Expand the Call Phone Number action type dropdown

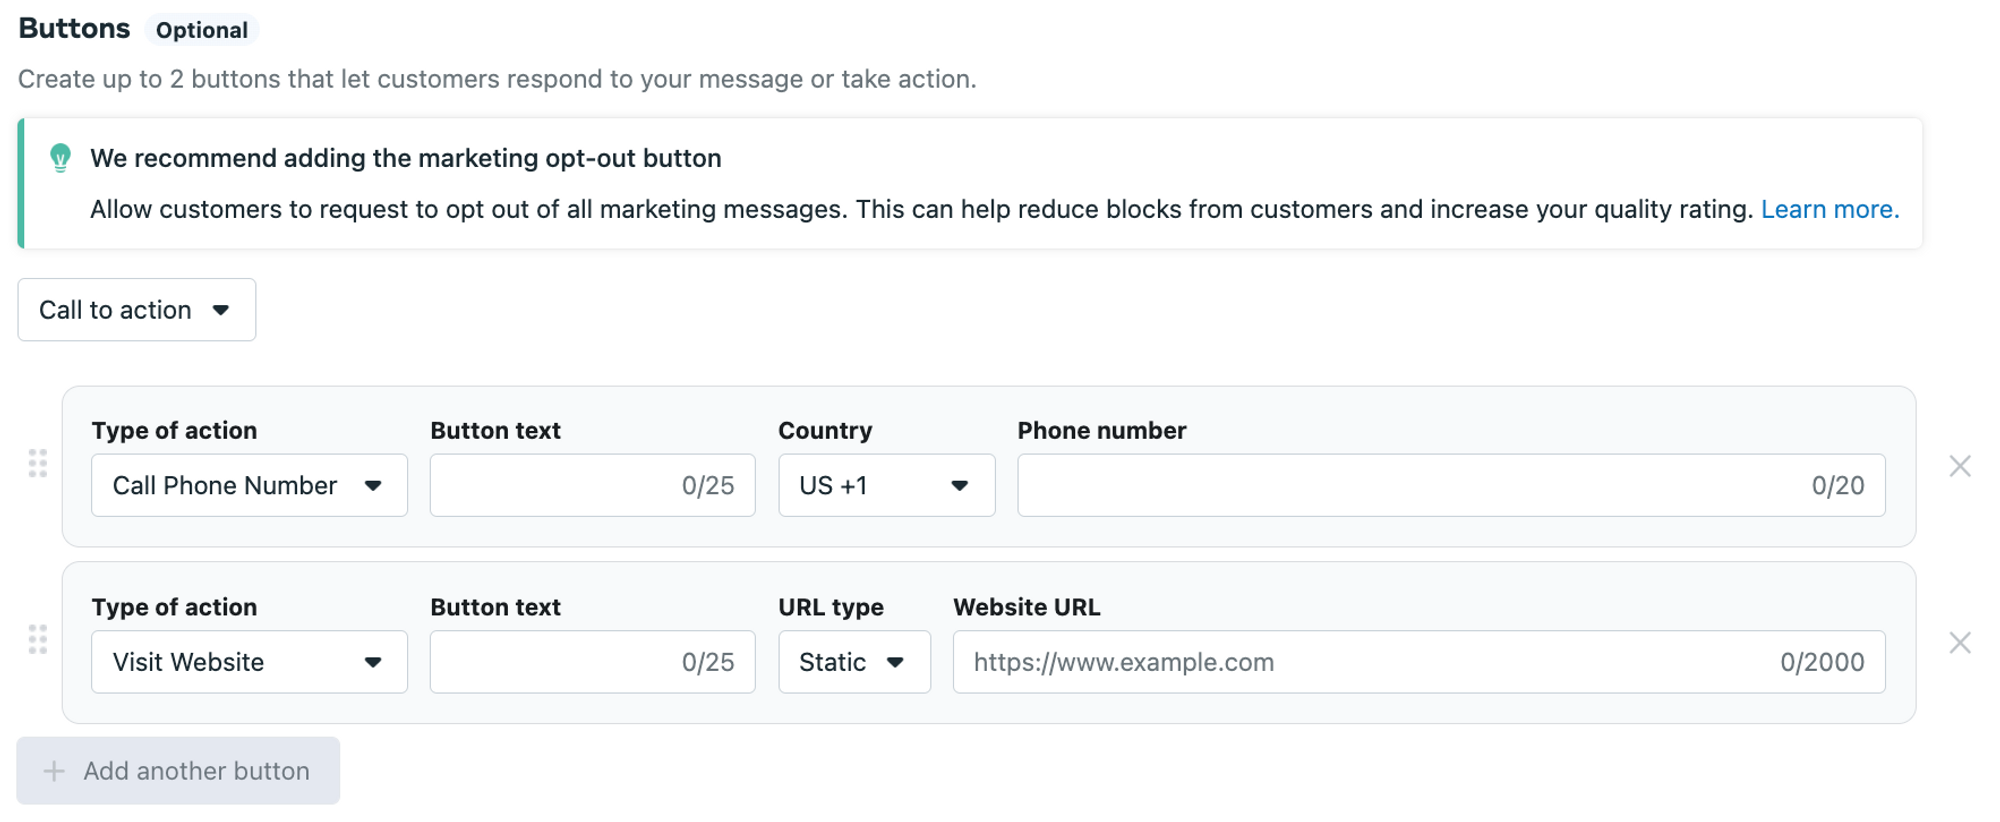249,486
